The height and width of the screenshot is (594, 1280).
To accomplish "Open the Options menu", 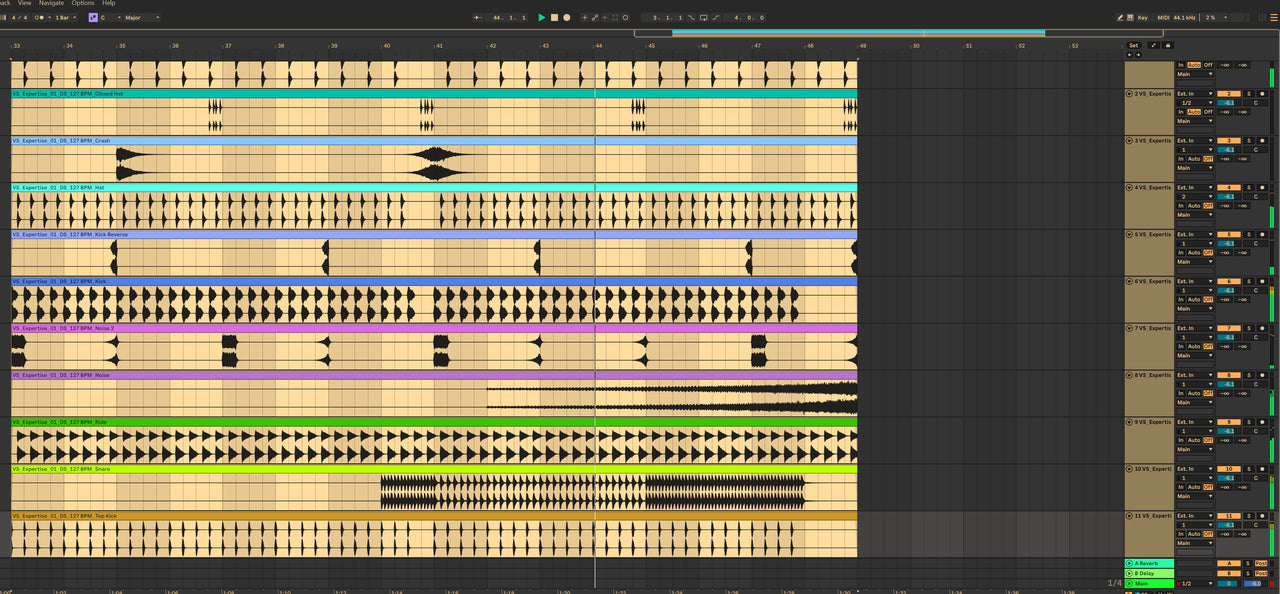I will click(83, 3).
